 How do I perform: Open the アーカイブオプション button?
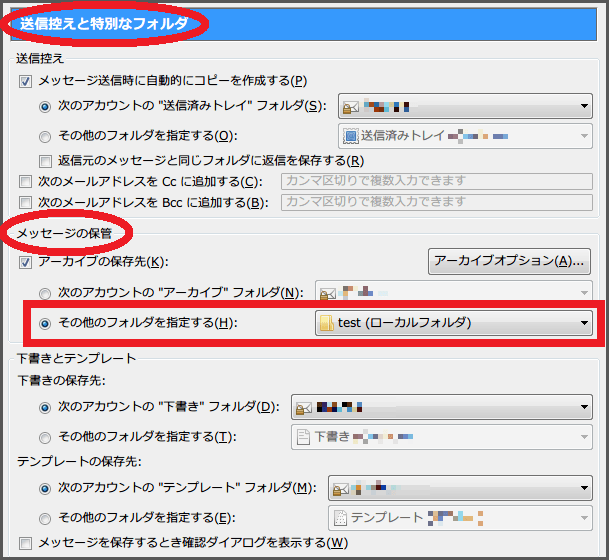point(508,262)
